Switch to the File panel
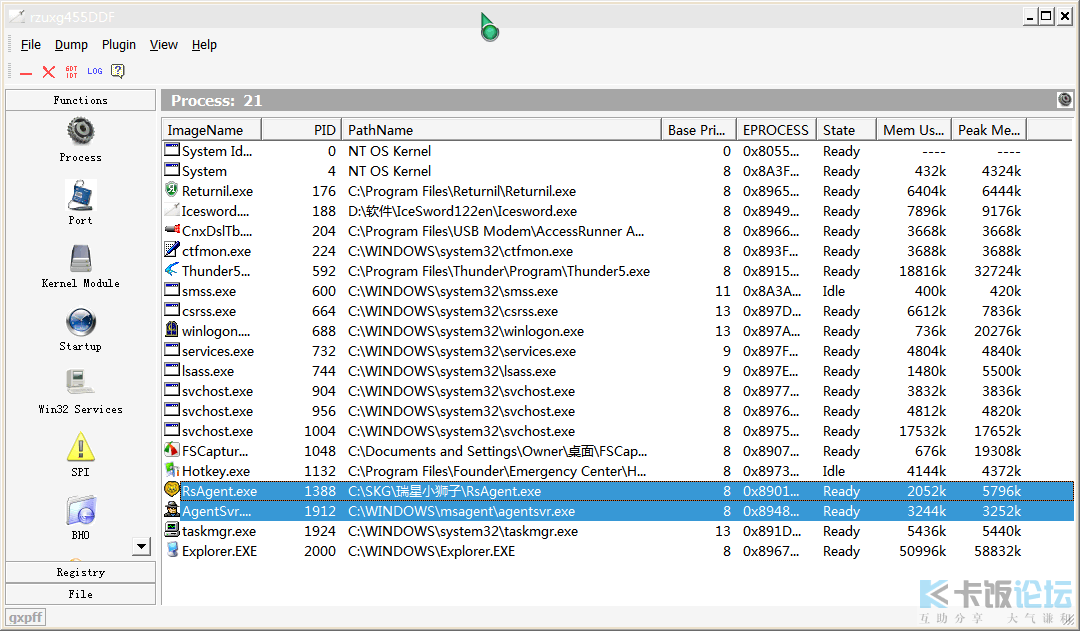 point(81,594)
